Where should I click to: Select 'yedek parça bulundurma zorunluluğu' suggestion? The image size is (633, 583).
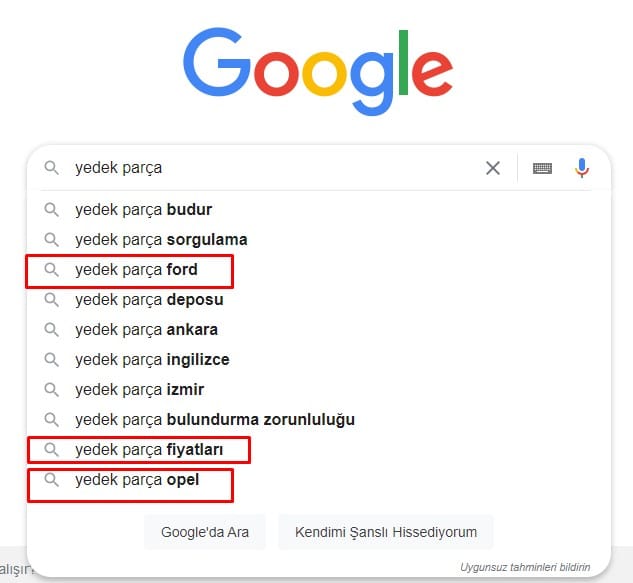(319, 419)
